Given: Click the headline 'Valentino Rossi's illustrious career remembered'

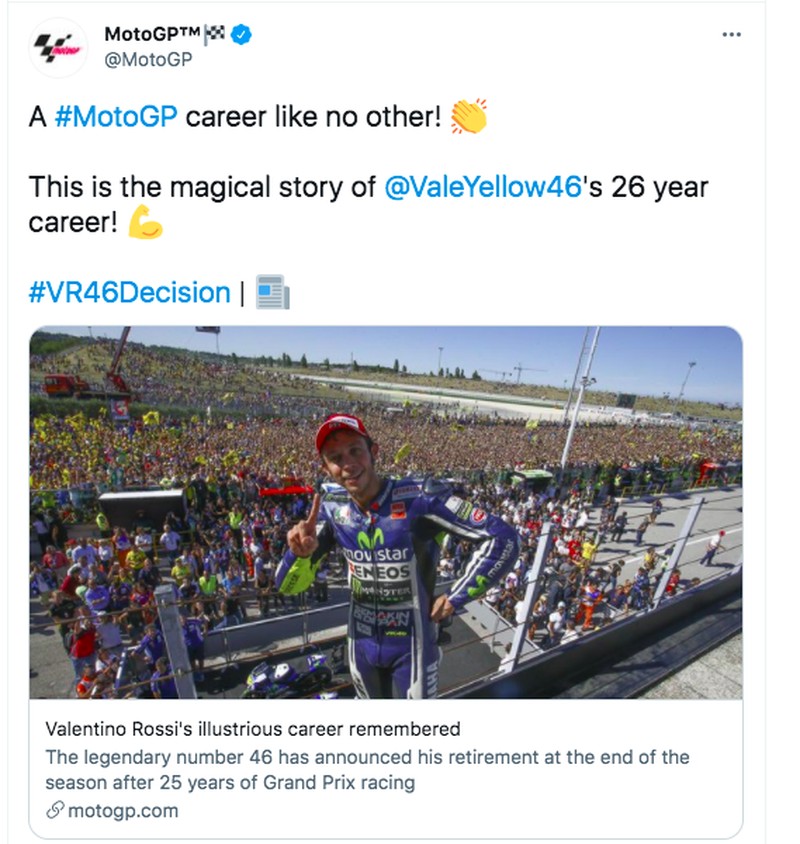Looking at the screenshot, I should click(253, 729).
